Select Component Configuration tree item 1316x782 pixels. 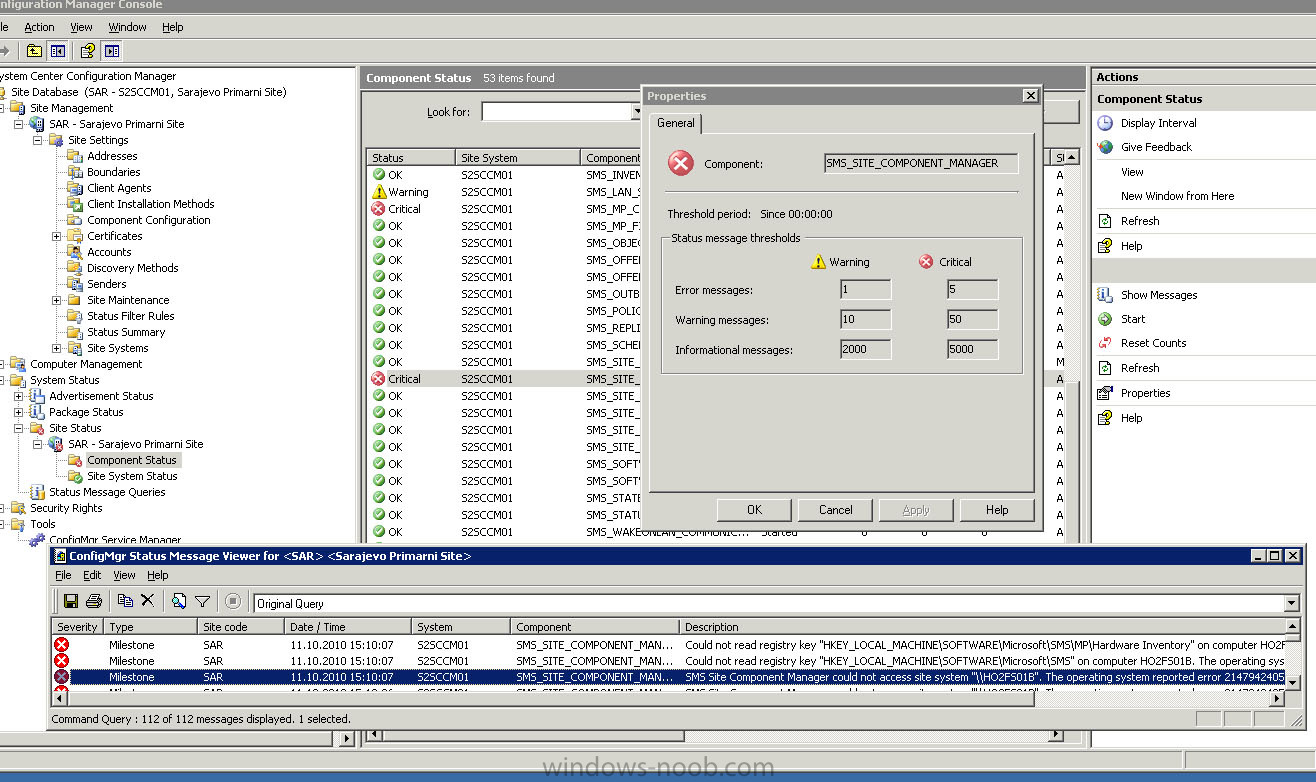pos(148,220)
